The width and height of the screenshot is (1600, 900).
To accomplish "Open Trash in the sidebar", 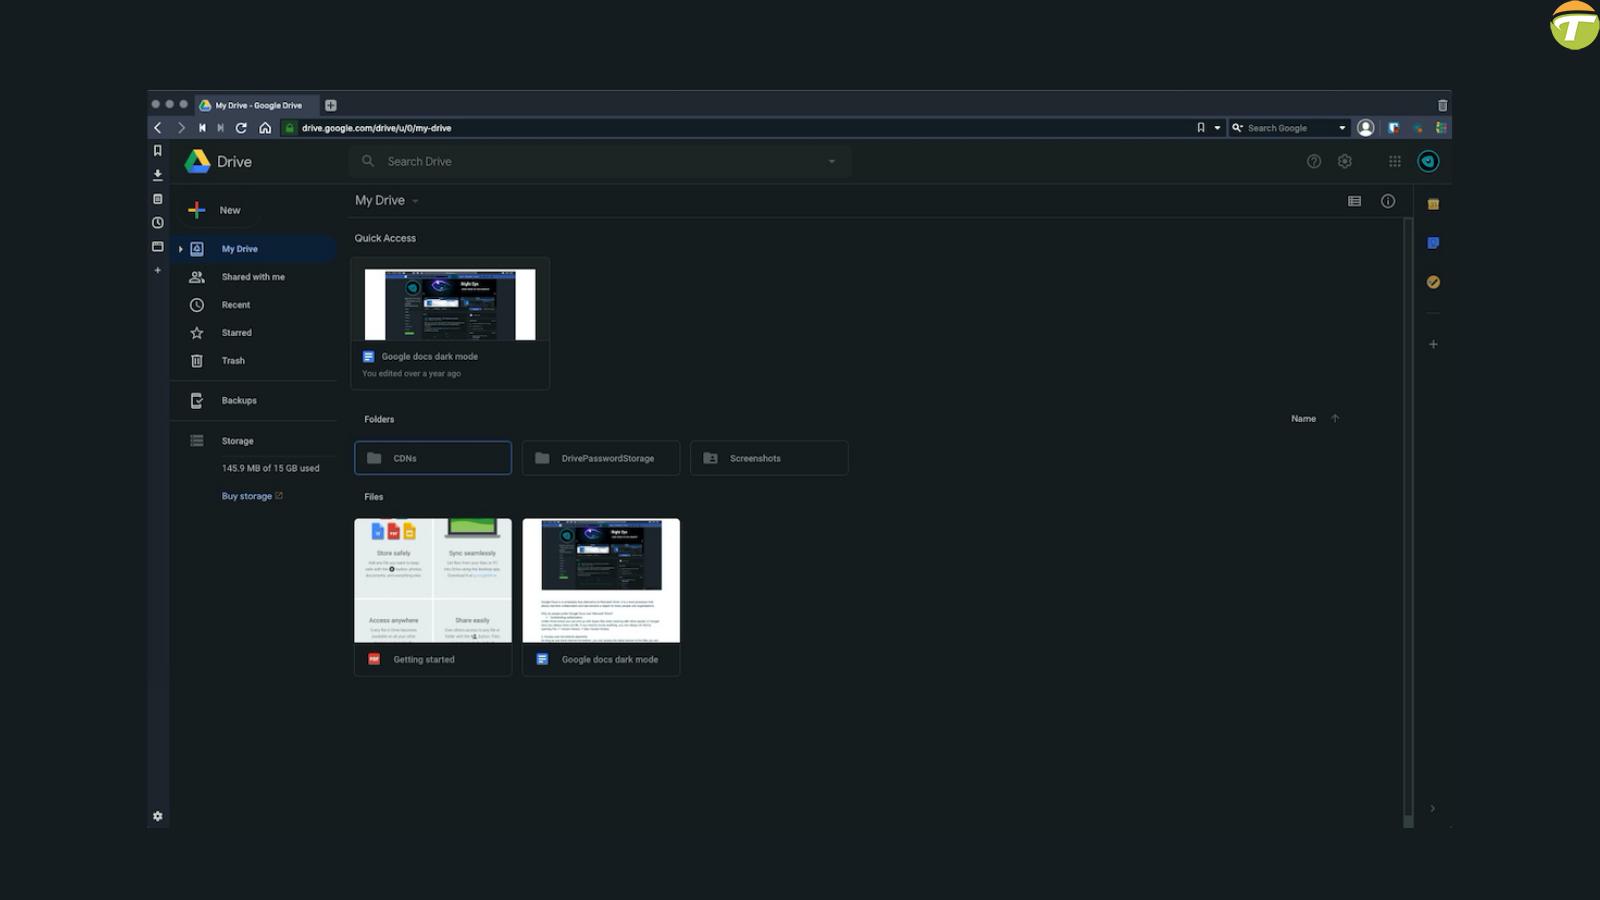I will tap(255, 361).
